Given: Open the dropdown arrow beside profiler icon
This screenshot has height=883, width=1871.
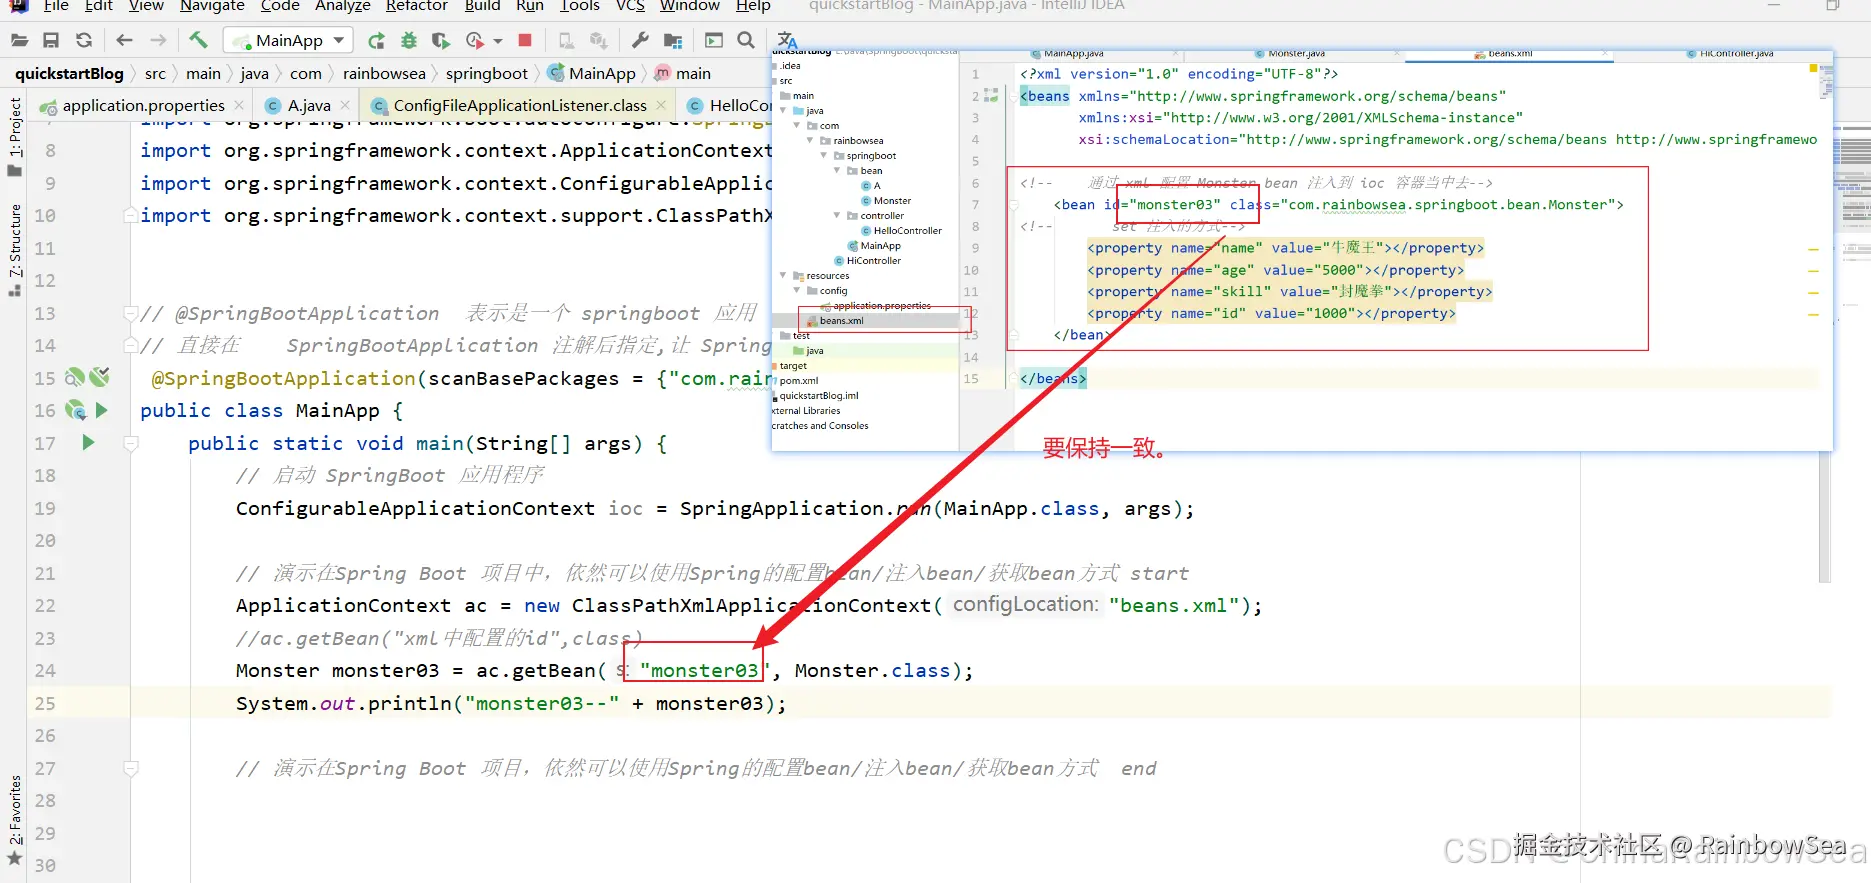Looking at the screenshot, I should (498, 41).
